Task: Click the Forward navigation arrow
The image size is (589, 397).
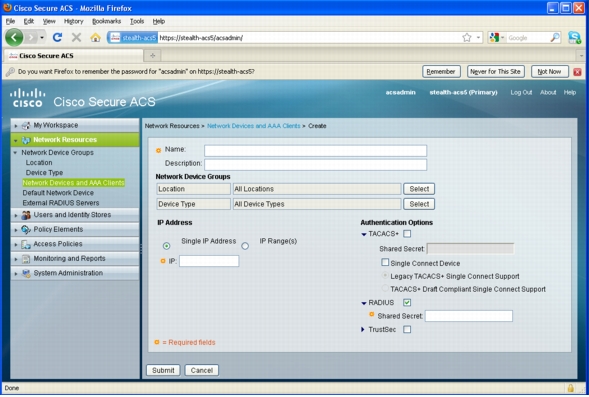Action: (32, 38)
